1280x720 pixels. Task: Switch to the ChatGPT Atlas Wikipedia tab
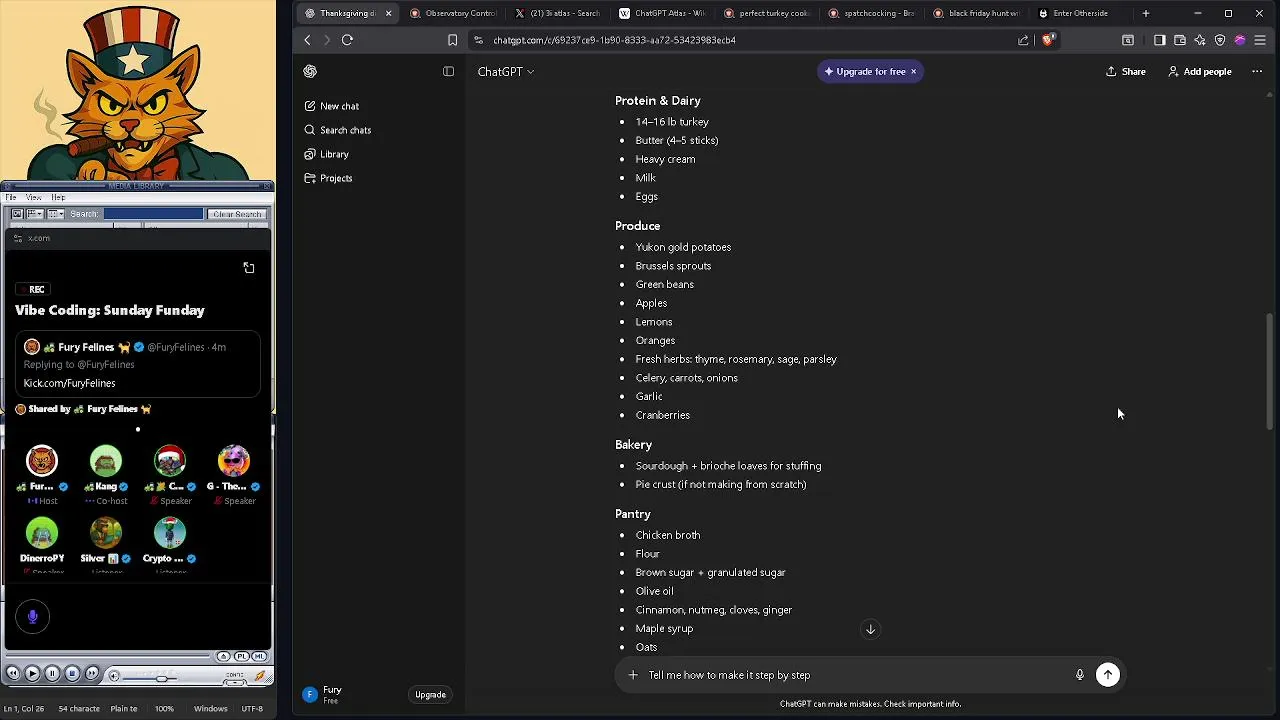point(661,14)
